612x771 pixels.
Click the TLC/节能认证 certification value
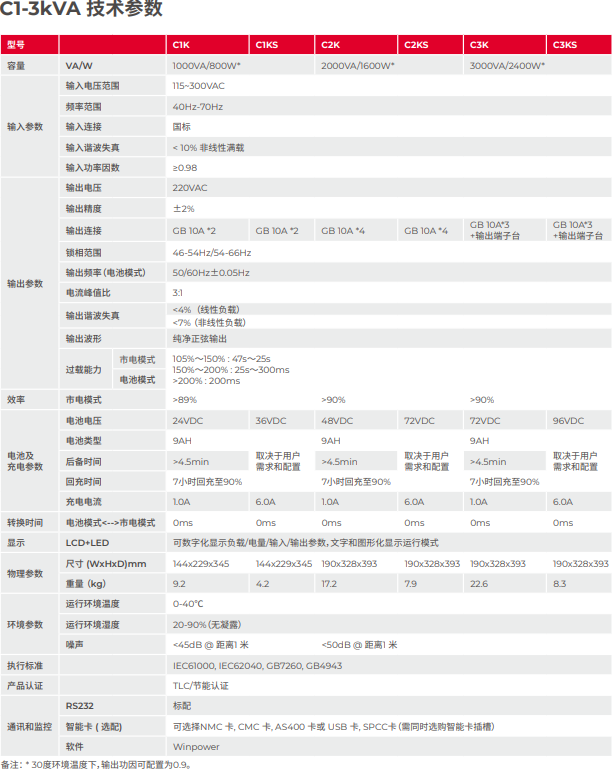(201, 685)
